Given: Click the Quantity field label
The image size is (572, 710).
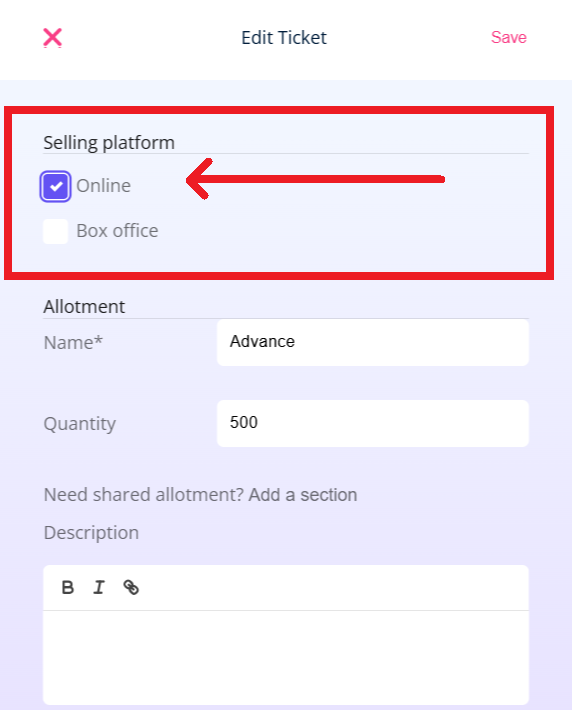Looking at the screenshot, I should click(80, 424).
